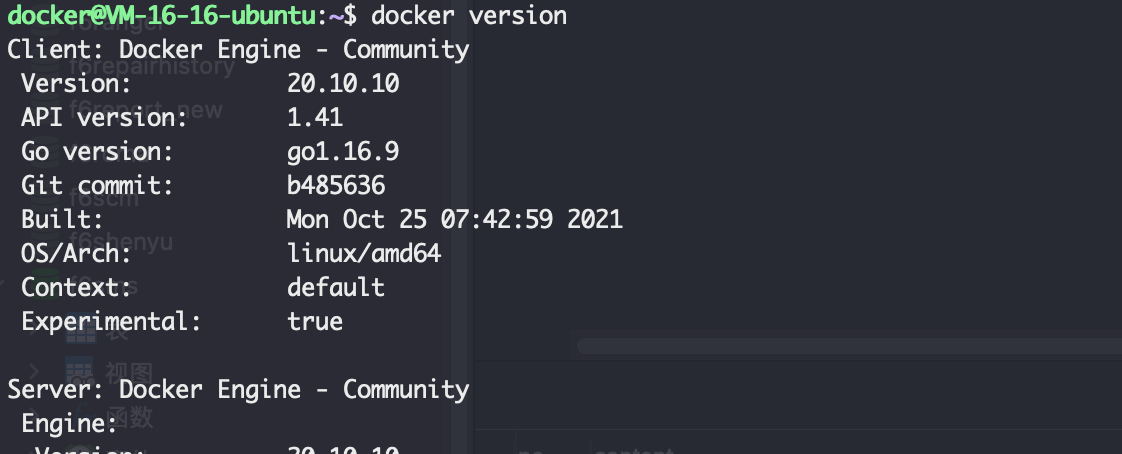Expand the 视图 node chevron
1122x454 pixels.
[x=34, y=372]
